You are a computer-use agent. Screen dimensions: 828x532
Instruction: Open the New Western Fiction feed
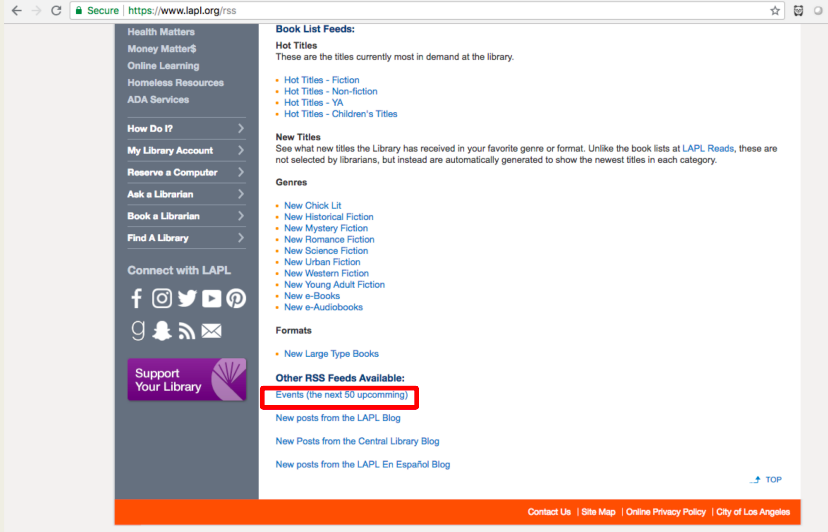click(326, 273)
